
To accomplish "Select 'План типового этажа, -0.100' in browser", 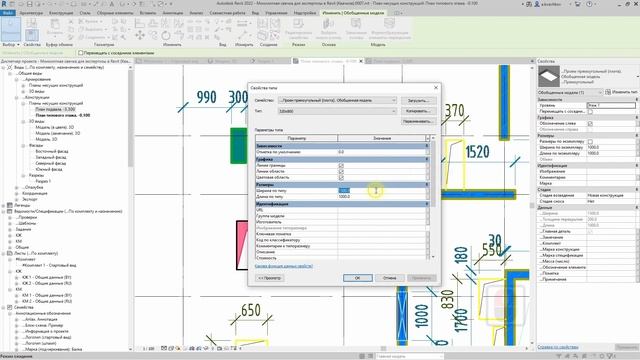I will (x=63, y=116).
